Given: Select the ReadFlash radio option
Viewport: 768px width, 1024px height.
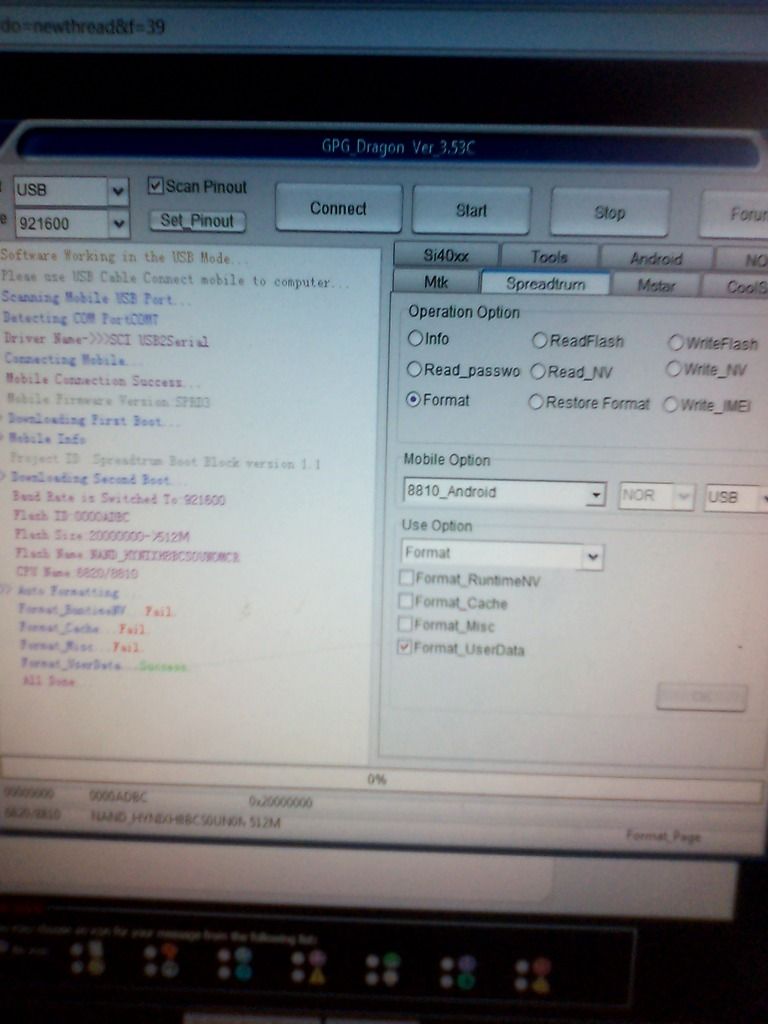Looking at the screenshot, I should pyautogui.click(x=539, y=341).
